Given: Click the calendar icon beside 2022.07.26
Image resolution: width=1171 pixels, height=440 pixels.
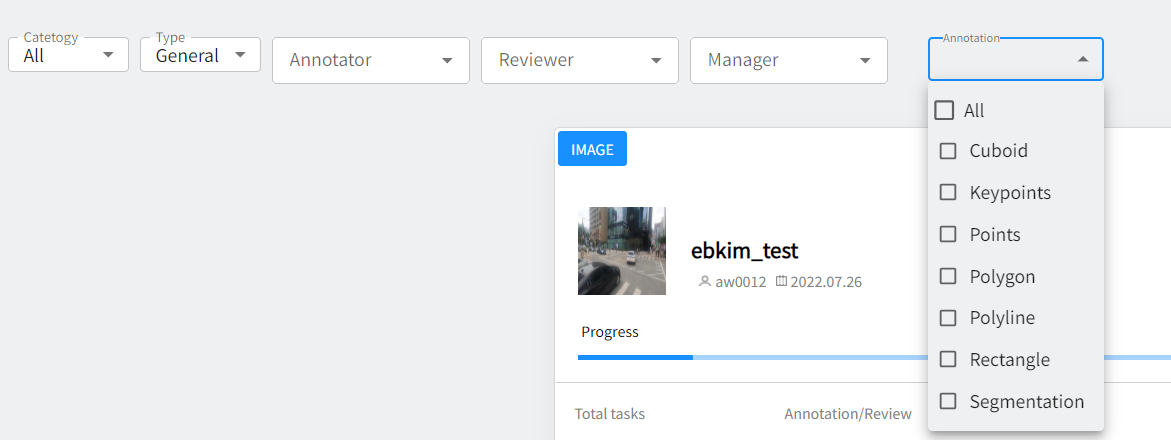Looking at the screenshot, I should pyautogui.click(x=781, y=282).
